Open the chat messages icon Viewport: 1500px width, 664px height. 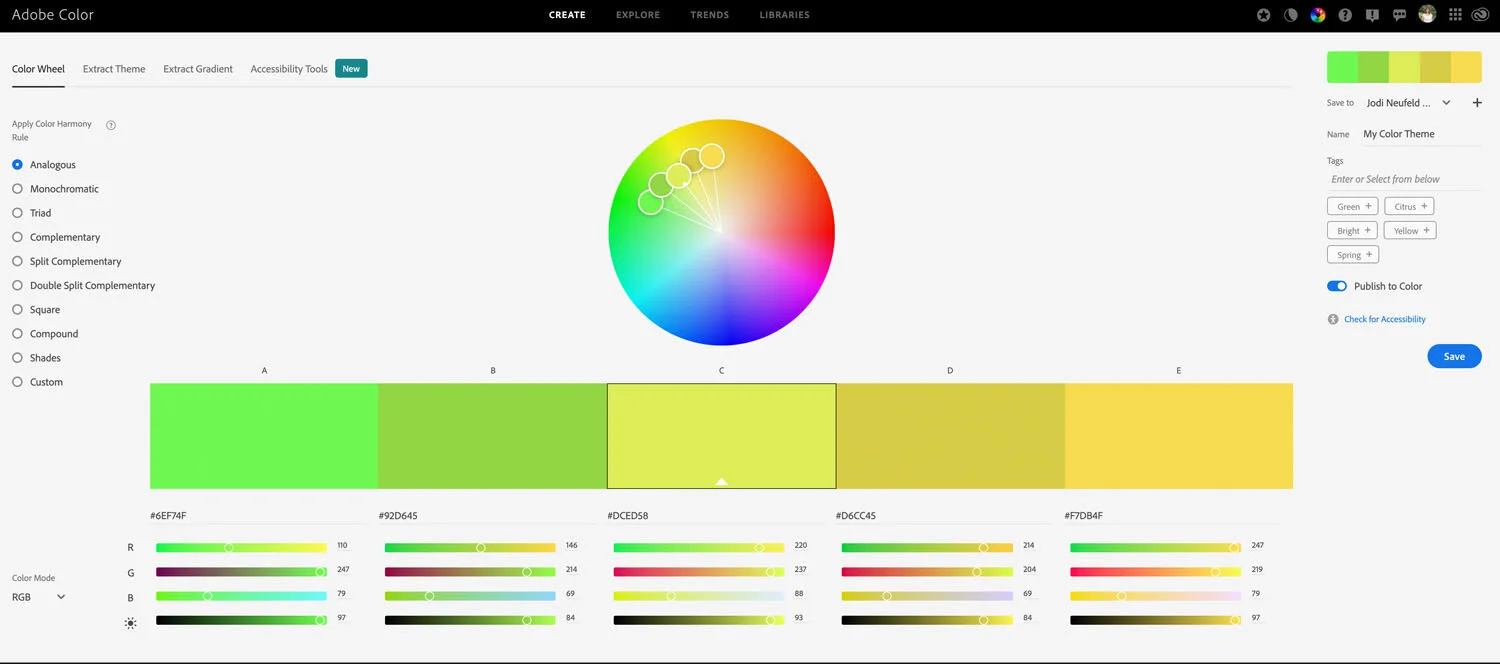pyautogui.click(x=1400, y=14)
